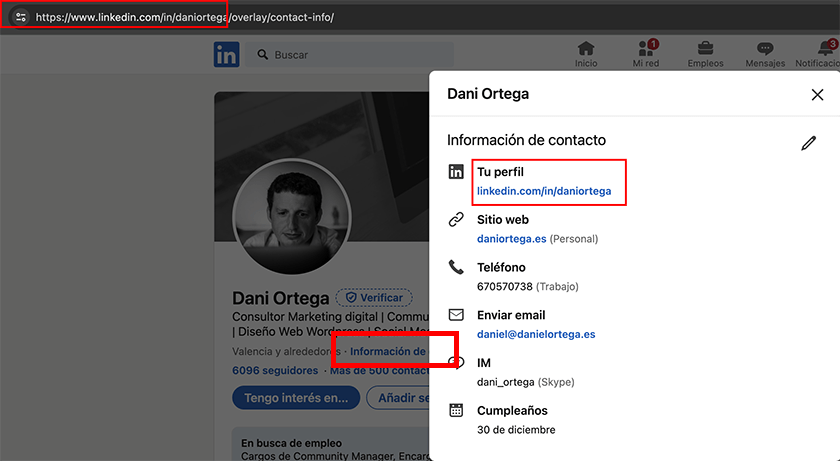Open the Inicio home icon
Screen dimensions: 840x461
pyautogui.click(x=586, y=49)
